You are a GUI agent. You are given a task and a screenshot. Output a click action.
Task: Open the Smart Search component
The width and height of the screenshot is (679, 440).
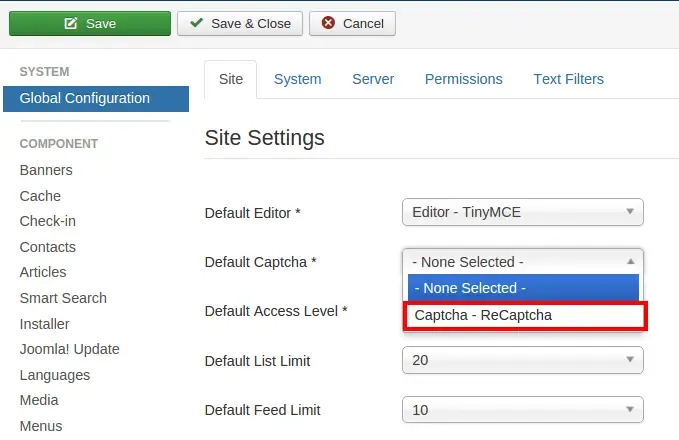point(63,298)
